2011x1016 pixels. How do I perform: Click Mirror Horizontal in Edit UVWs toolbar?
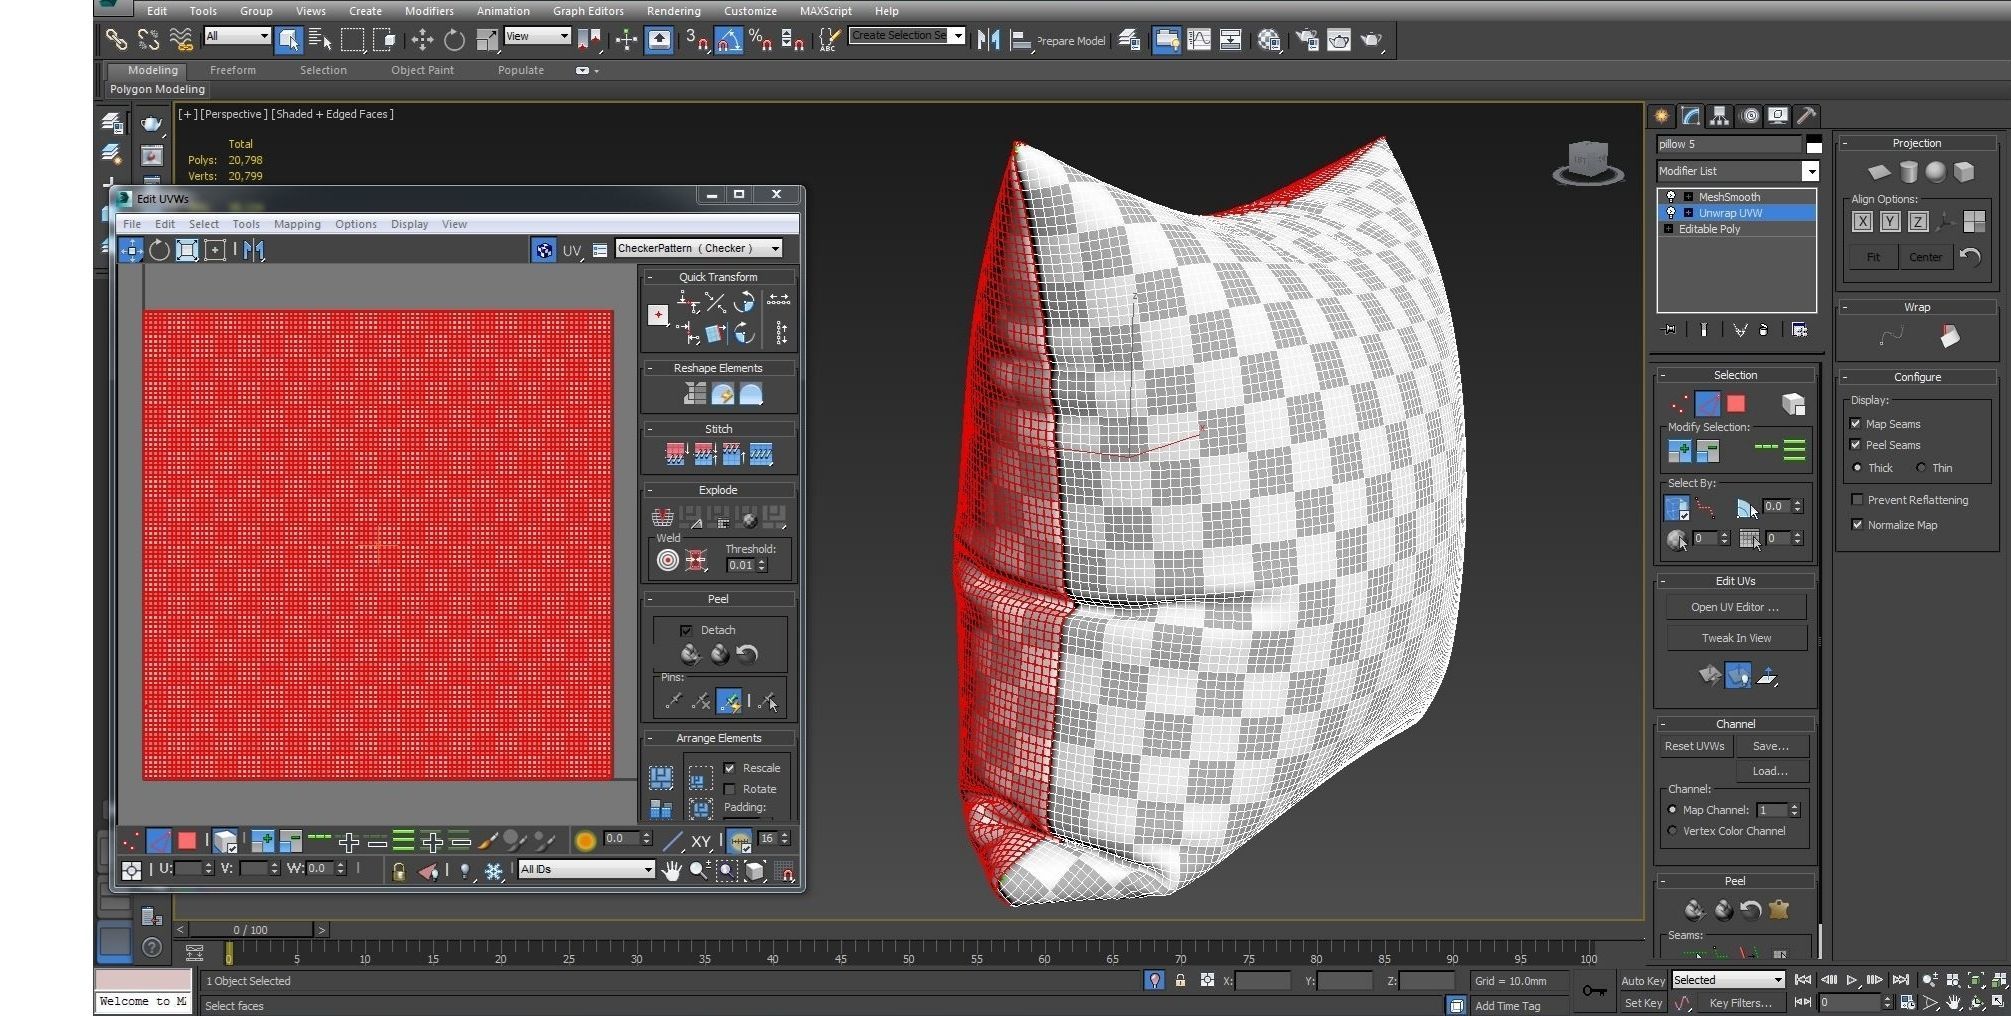[x=253, y=250]
